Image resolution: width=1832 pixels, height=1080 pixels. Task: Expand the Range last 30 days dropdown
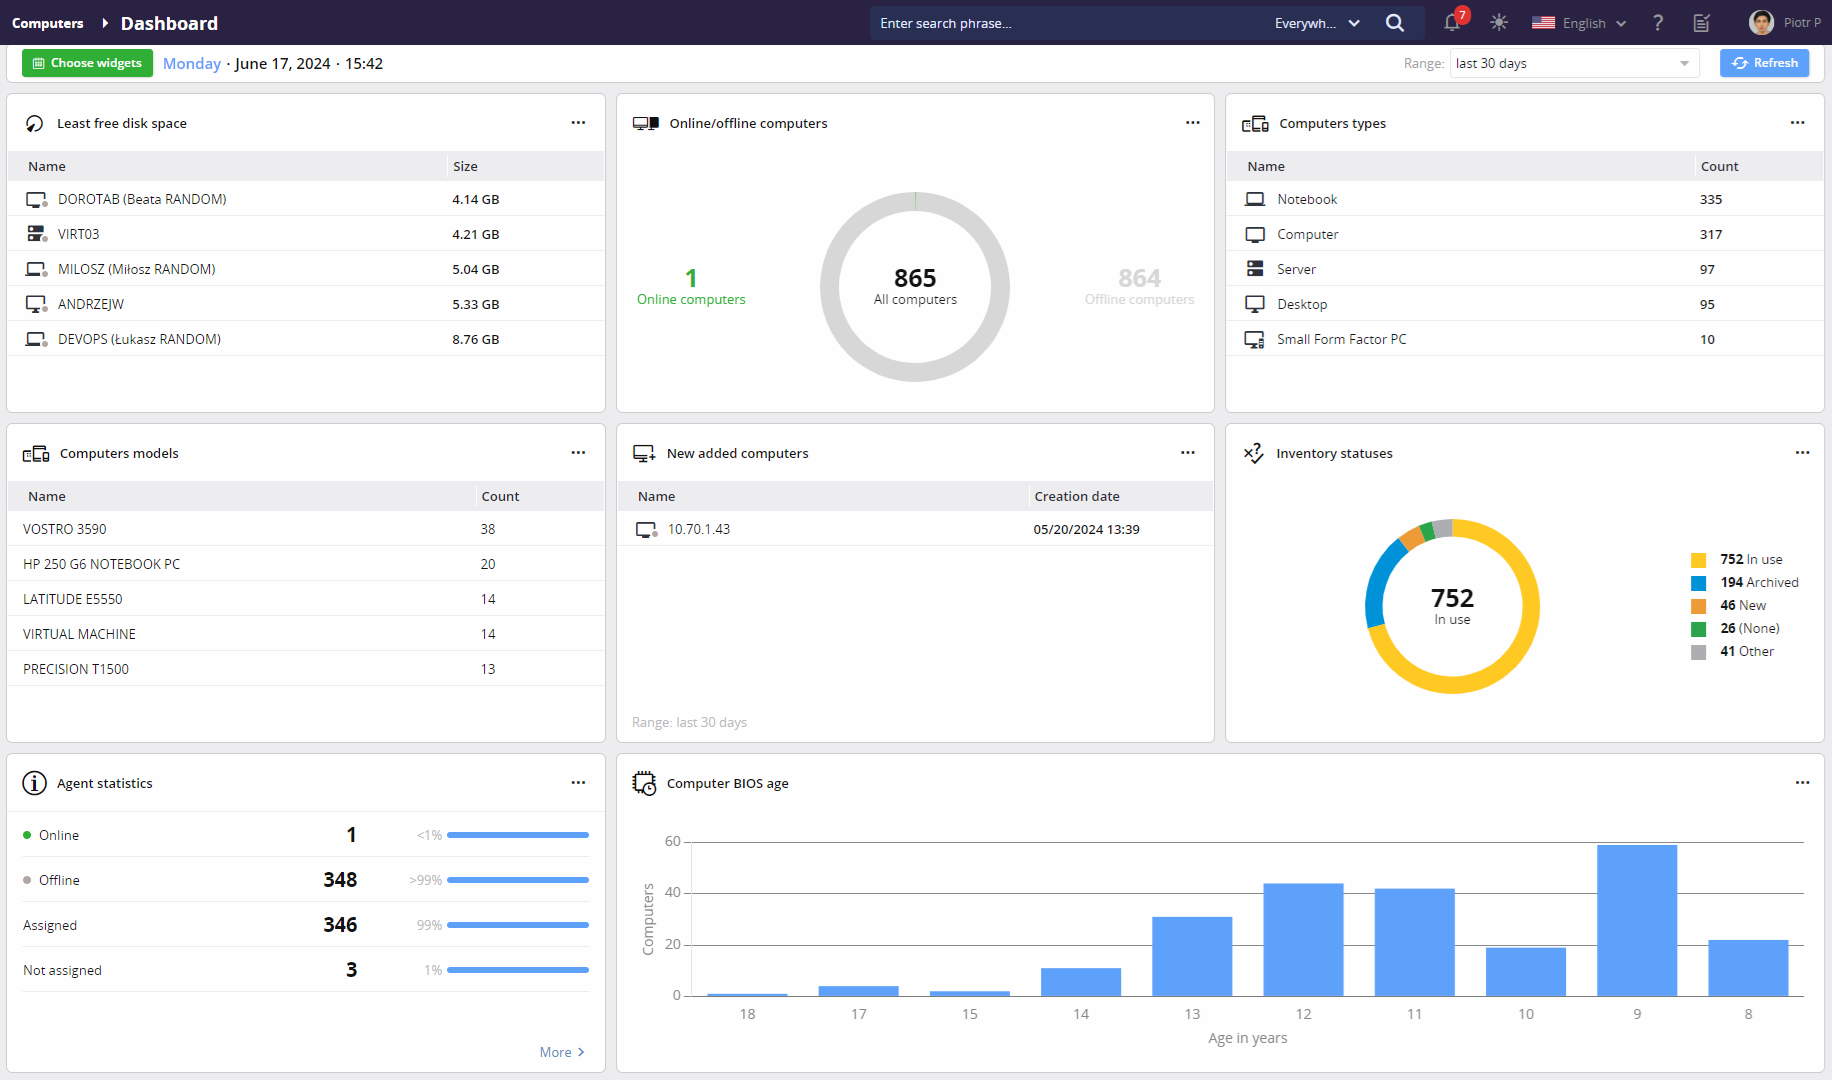click(1574, 64)
